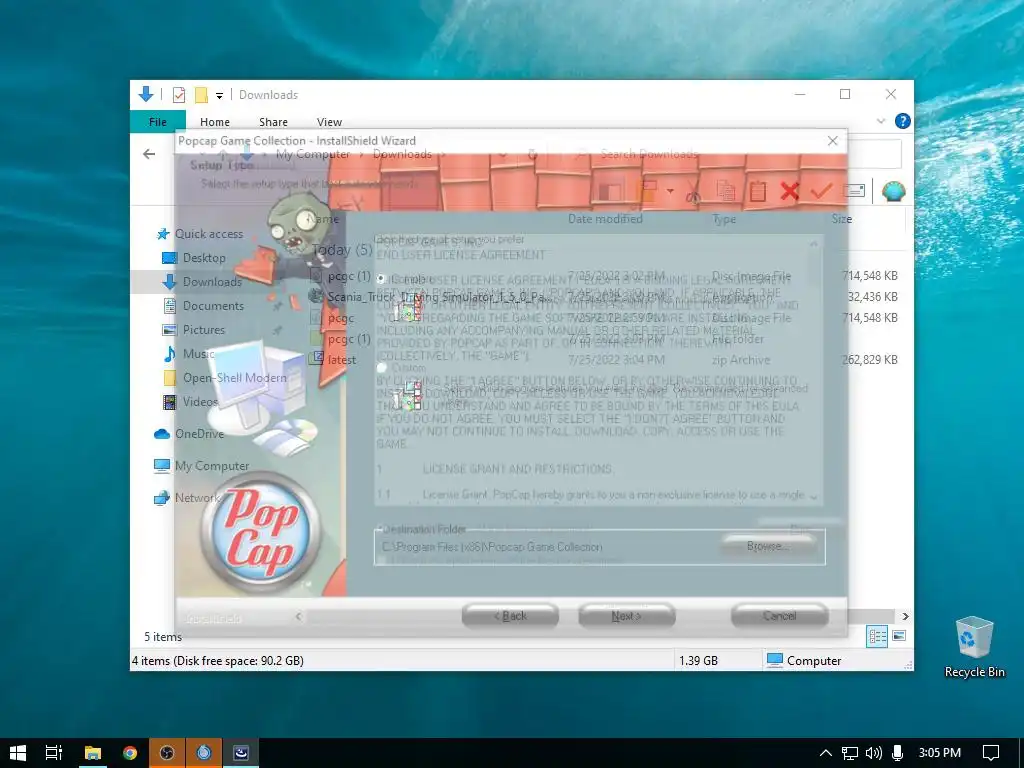Sort by the Date modified column header
This screenshot has height=768, width=1024.
(605, 219)
